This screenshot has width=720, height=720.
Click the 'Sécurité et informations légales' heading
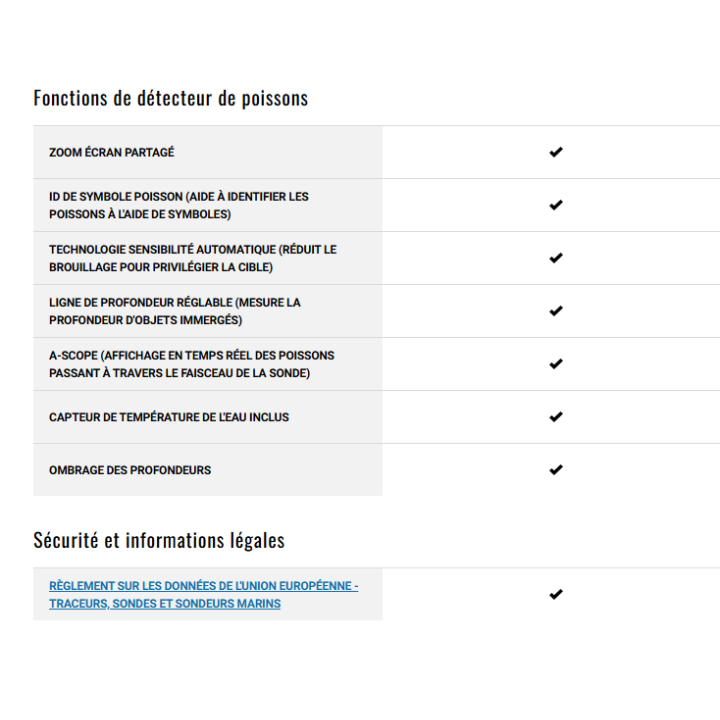tap(159, 540)
